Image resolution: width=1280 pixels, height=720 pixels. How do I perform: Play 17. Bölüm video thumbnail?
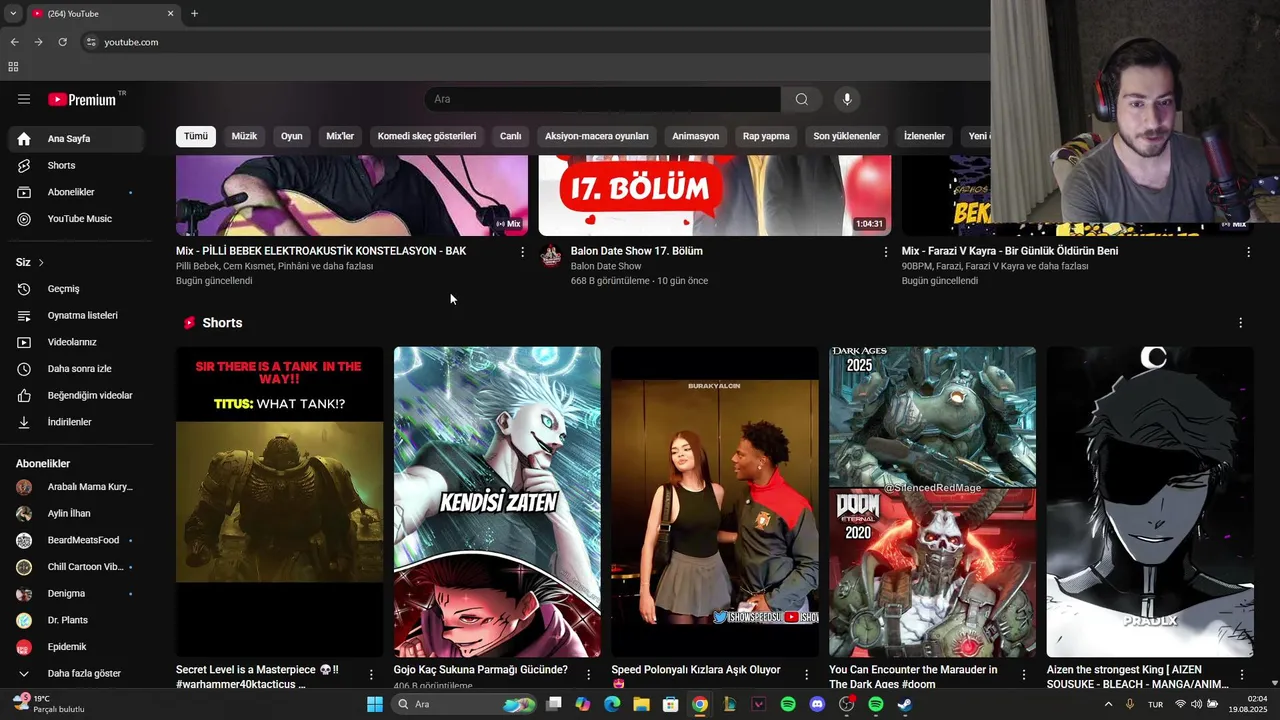point(715,195)
